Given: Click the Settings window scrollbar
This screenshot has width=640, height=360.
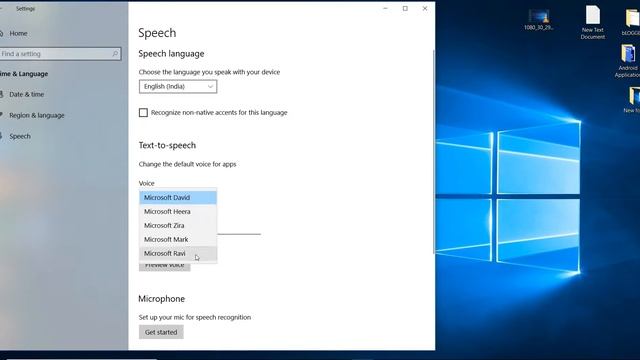Looking at the screenshot, I should coord(433,151).
